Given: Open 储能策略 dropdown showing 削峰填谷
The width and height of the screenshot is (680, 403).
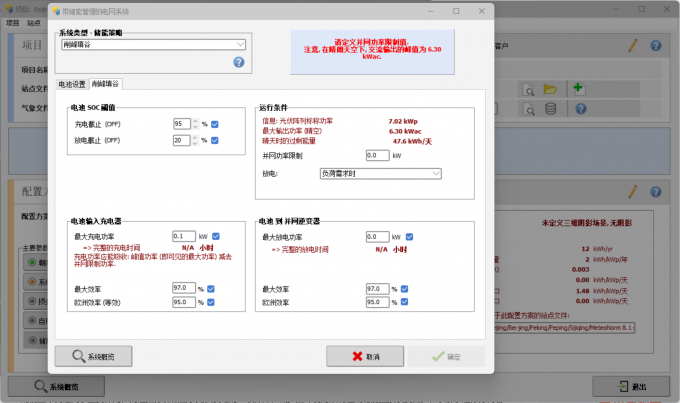Looking at the screenshot, I should tap(154, 44).
